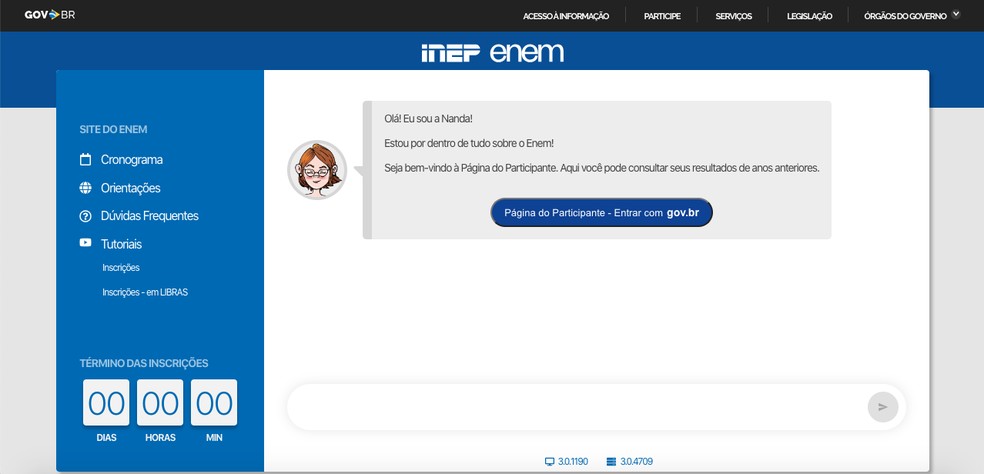Open the Tutoriais section link
This screenshot has width=984, height=474.
coord(121,244)
